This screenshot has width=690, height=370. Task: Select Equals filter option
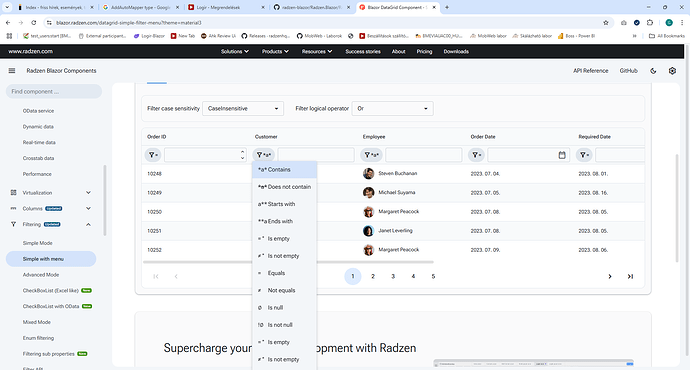pyautogui.click(x=284, y=273)
